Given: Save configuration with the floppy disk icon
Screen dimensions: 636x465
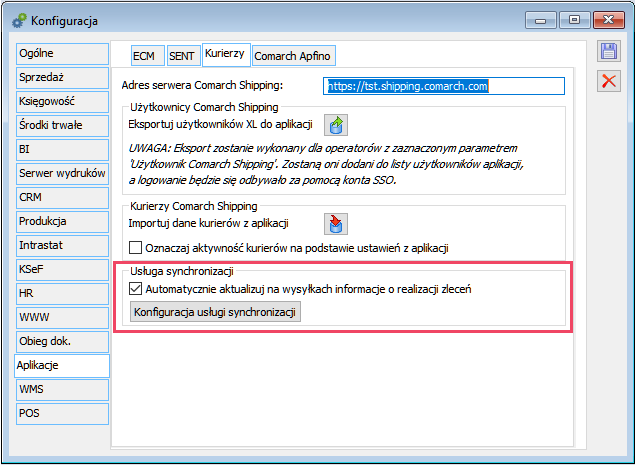Looking at the screenshot, I should (608, 52).
